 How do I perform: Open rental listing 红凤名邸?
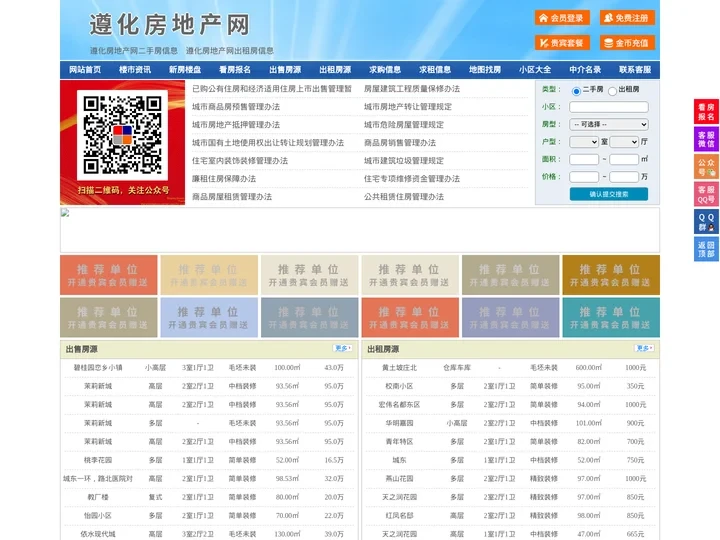point(399,516)
